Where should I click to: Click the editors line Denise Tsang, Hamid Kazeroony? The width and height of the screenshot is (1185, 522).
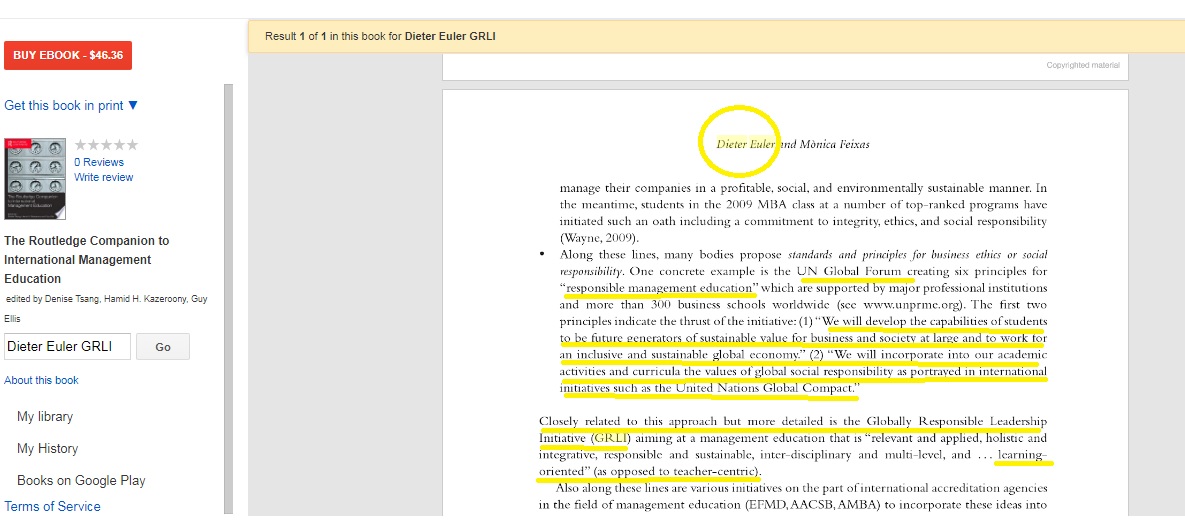[x=106, y=308]
